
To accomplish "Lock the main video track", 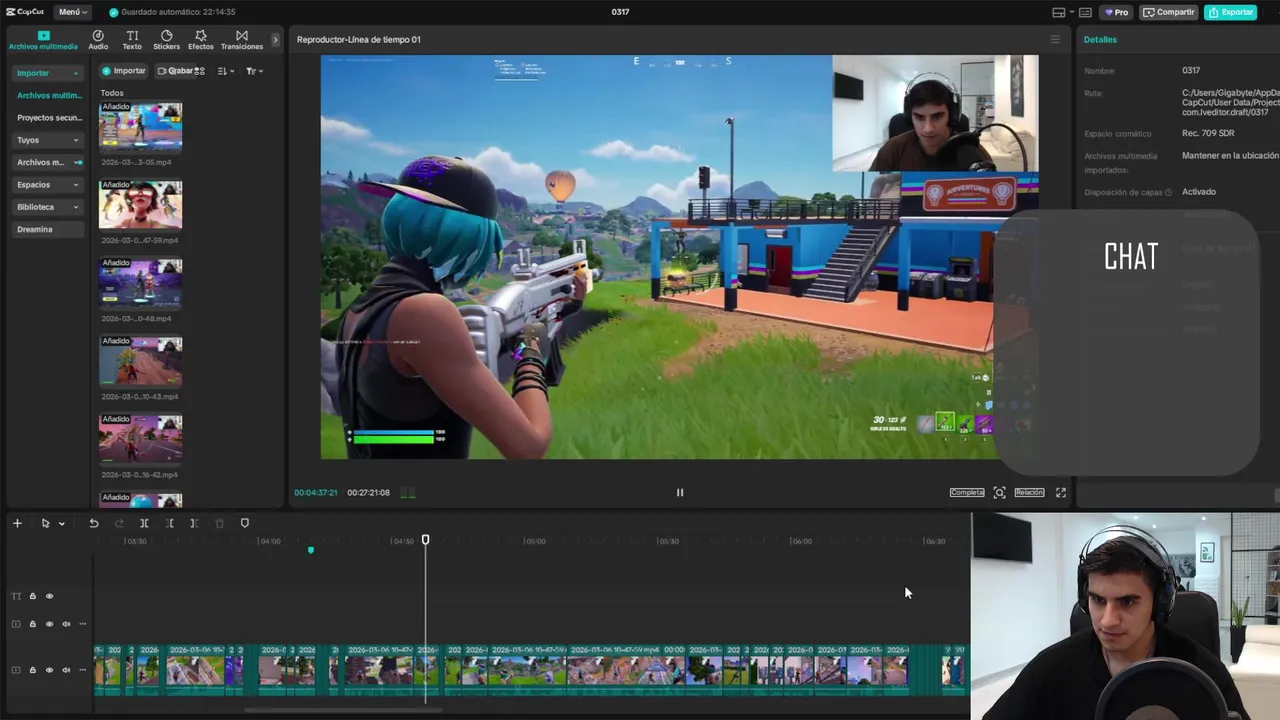I will (32, 670).
